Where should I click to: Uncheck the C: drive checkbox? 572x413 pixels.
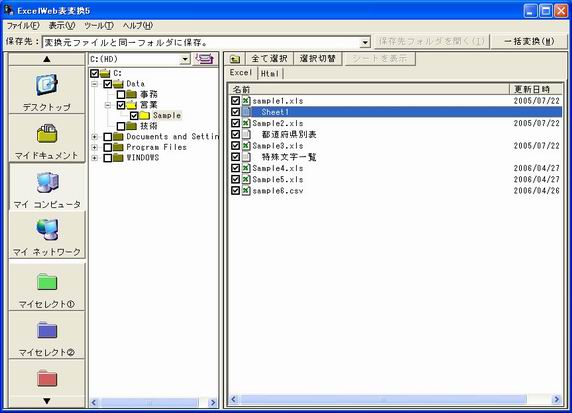tap(94, 73)
